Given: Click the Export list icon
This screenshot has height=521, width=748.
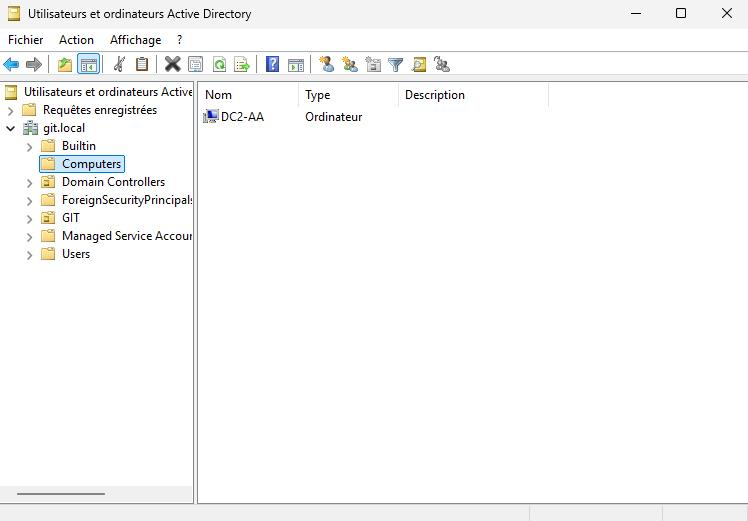Looking at the screenshot, I should [x=242, y=64].
